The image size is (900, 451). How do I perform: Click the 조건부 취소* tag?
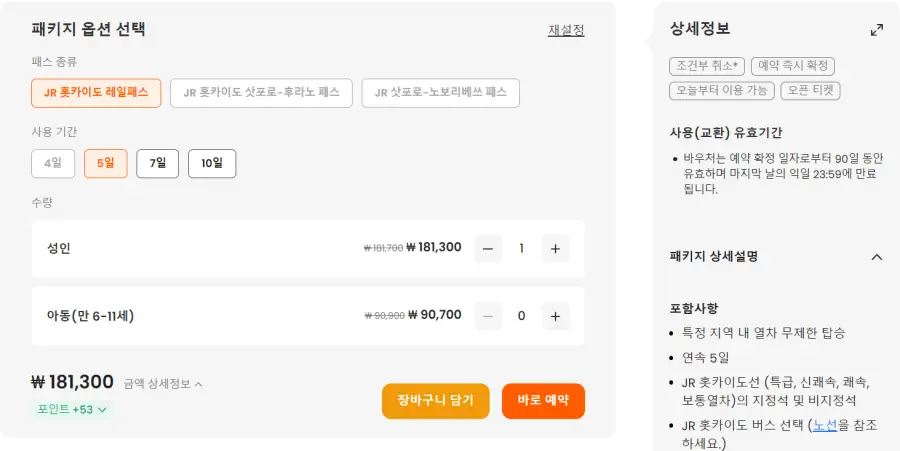tap(707, 66)
